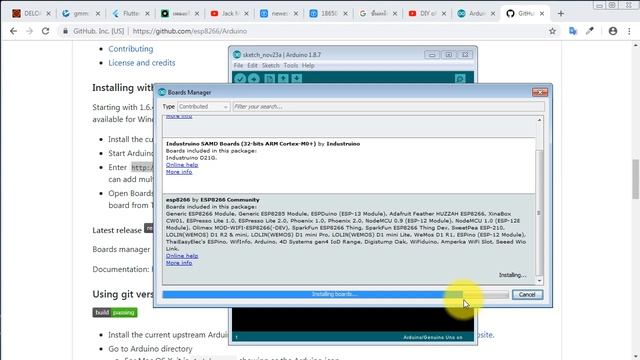
Task: Click the Installing... status text
Action: pos(512,275)
